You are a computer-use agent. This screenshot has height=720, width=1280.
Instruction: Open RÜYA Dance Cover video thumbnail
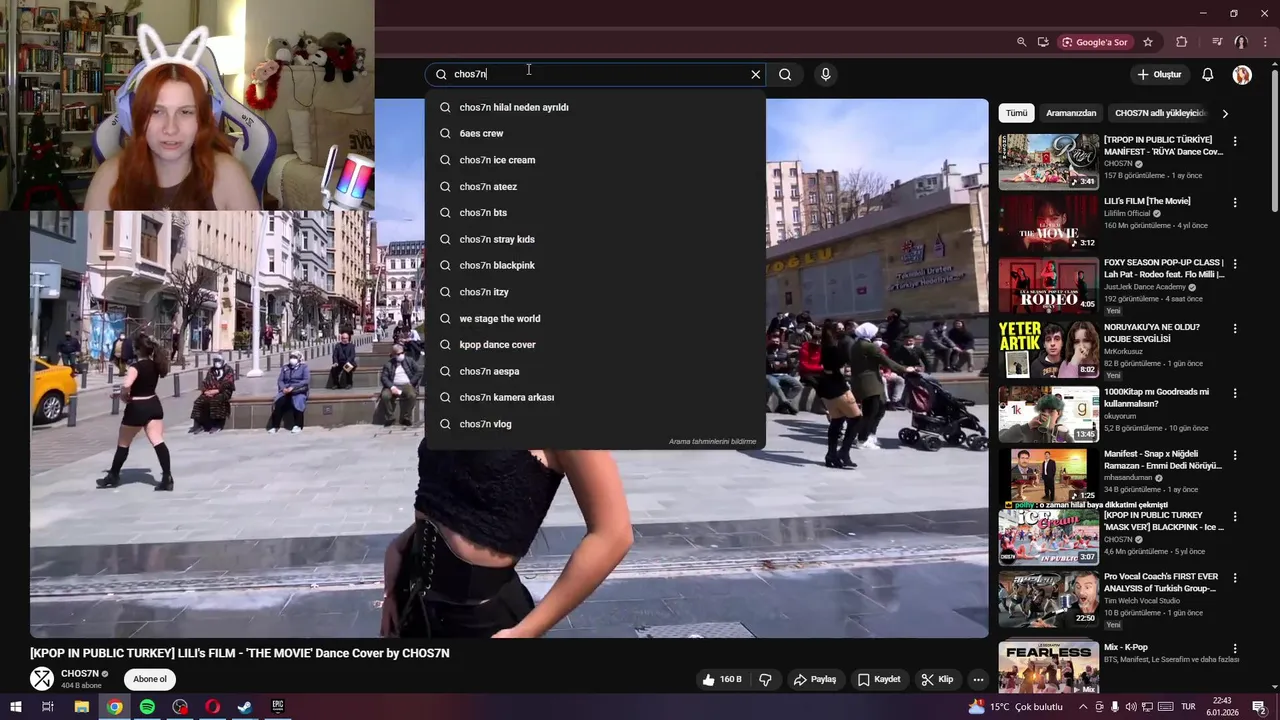coord(1048,161)
